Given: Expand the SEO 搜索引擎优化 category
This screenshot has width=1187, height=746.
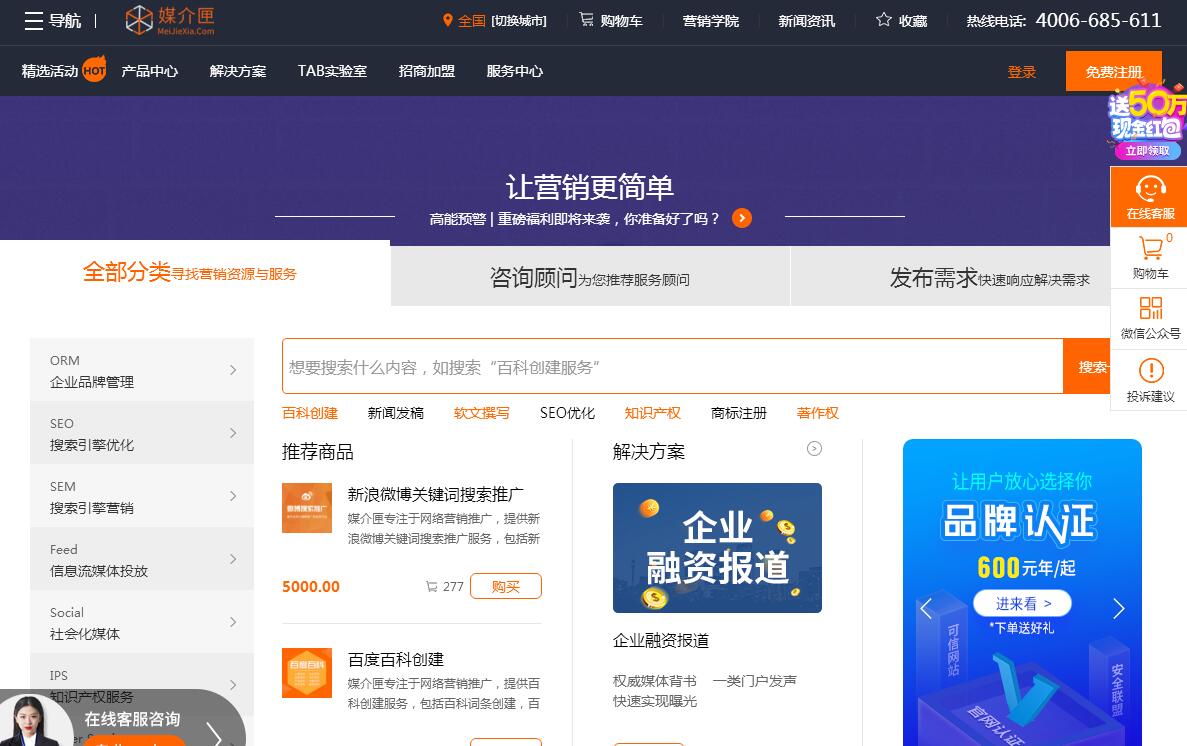Looking at the screenshot, I should pos(142,433).
